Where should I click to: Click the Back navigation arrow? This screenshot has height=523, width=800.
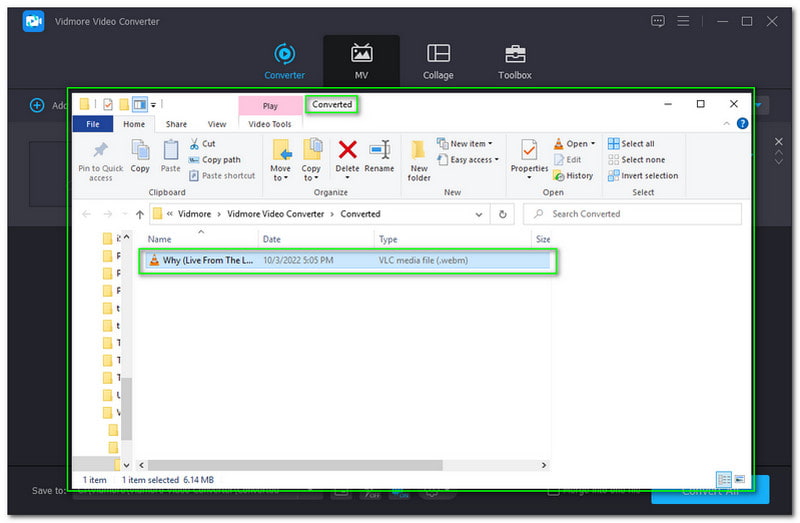click(x=86, y=214)
